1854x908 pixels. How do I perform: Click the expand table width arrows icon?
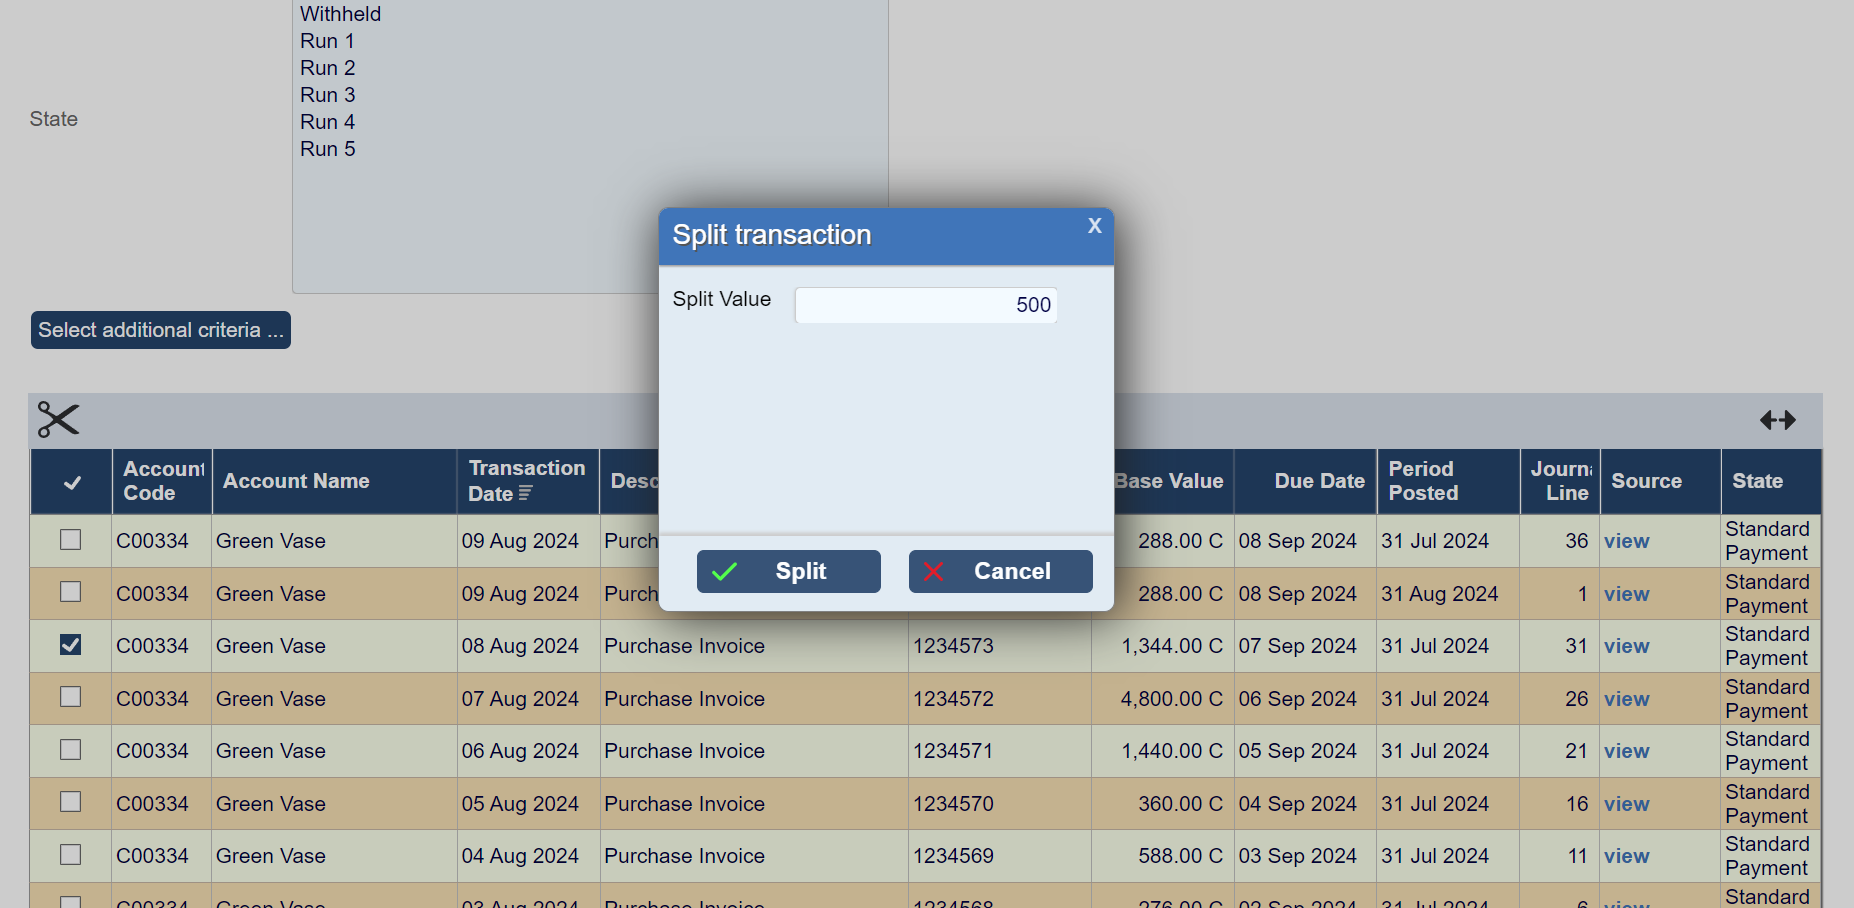pos(1777,420)
